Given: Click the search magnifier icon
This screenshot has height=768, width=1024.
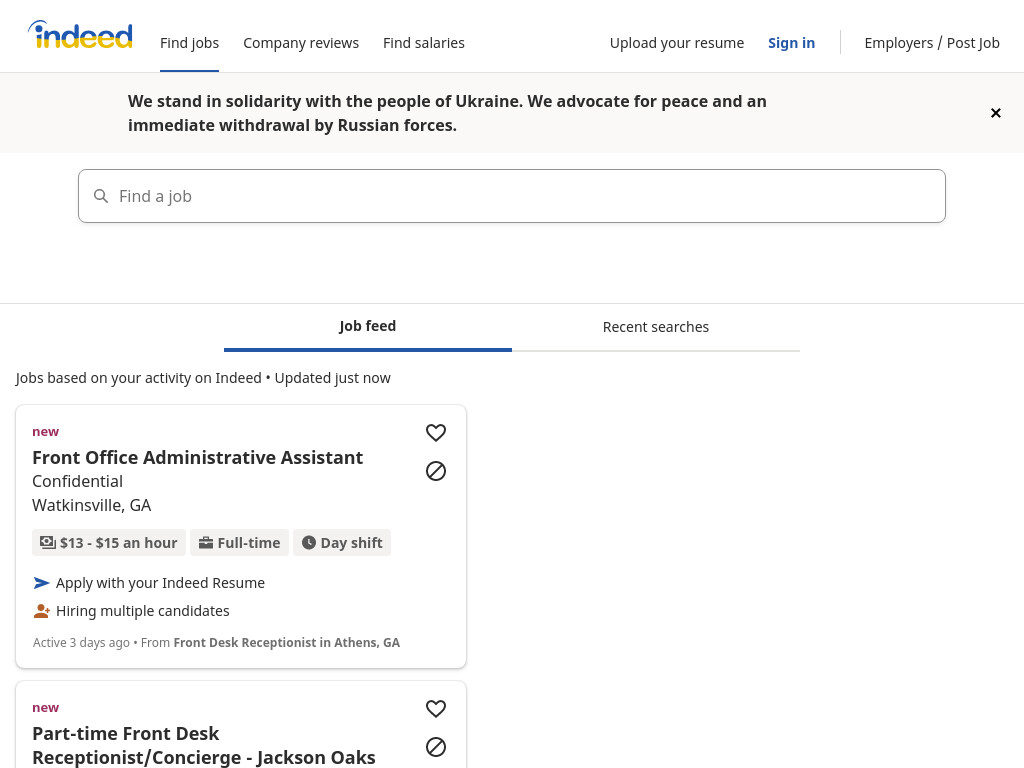Looking at the screenshot, I should pos(101,196).
